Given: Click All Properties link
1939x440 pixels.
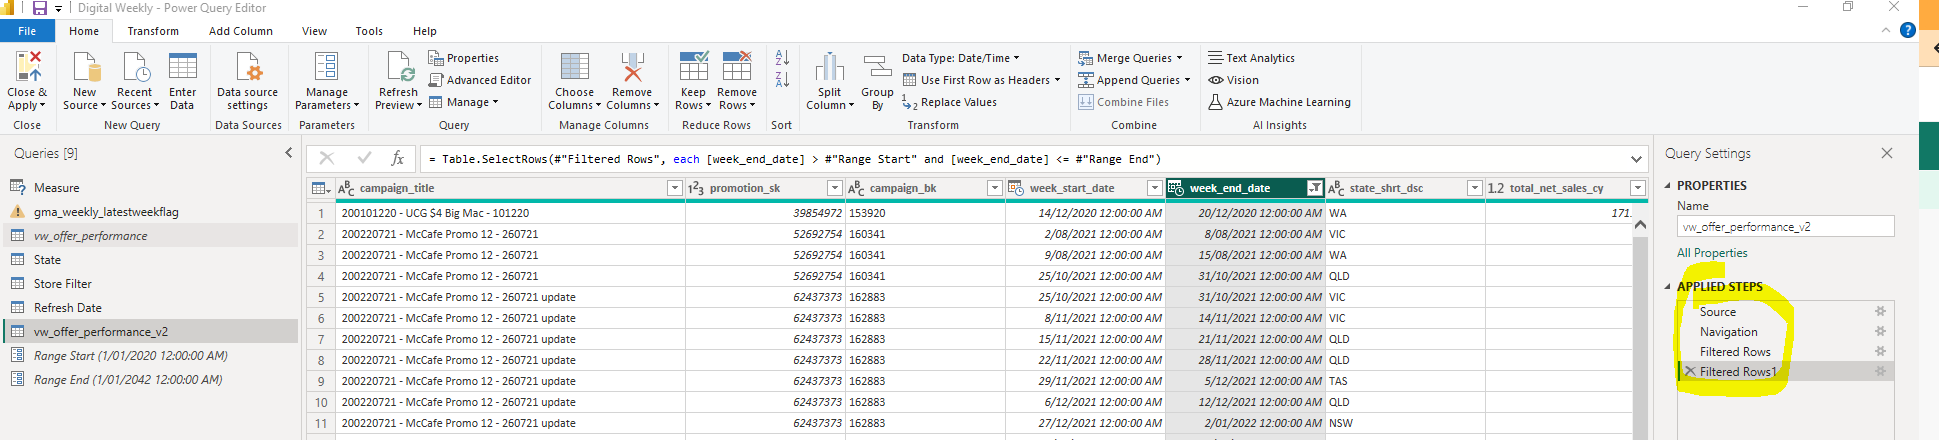Looking at the screenshot, I should click(x=1712, y=253).
